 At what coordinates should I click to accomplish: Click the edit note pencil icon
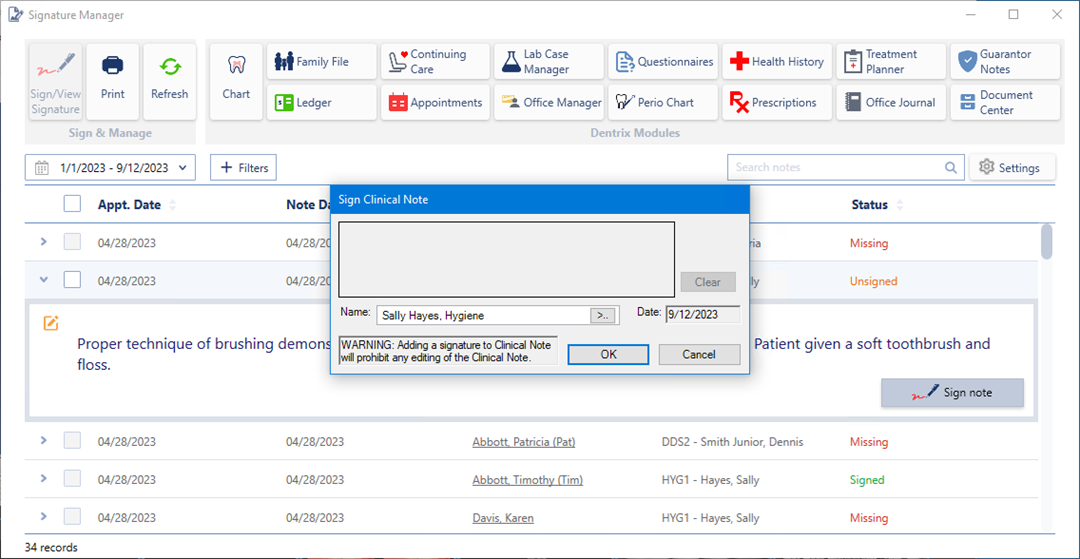[x=51, y=323]
